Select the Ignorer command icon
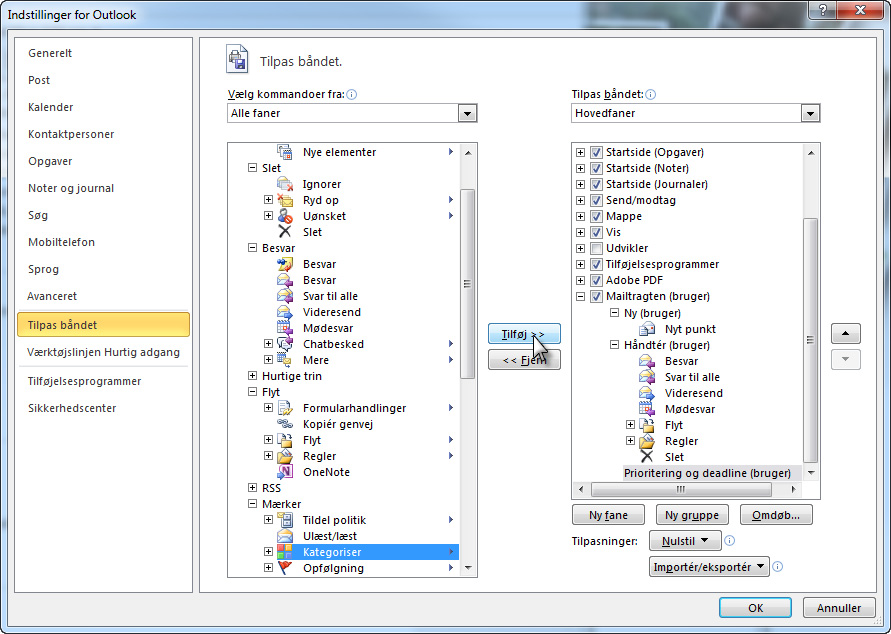891x634 pixels. click(x=285, y=184)
